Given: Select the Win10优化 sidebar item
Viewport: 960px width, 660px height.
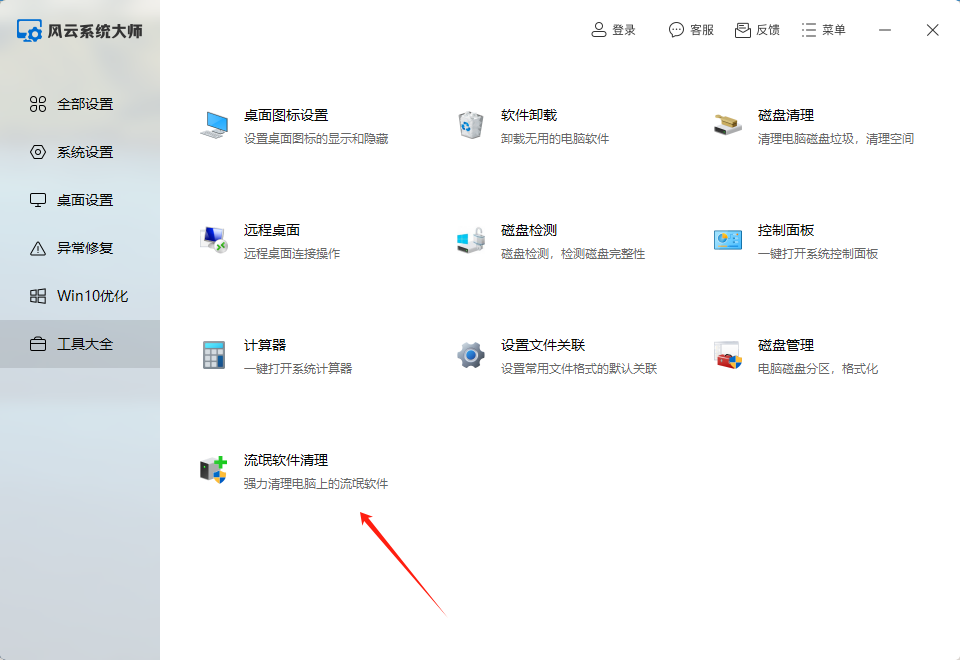Looking at the screenshot, I should 80,296.
